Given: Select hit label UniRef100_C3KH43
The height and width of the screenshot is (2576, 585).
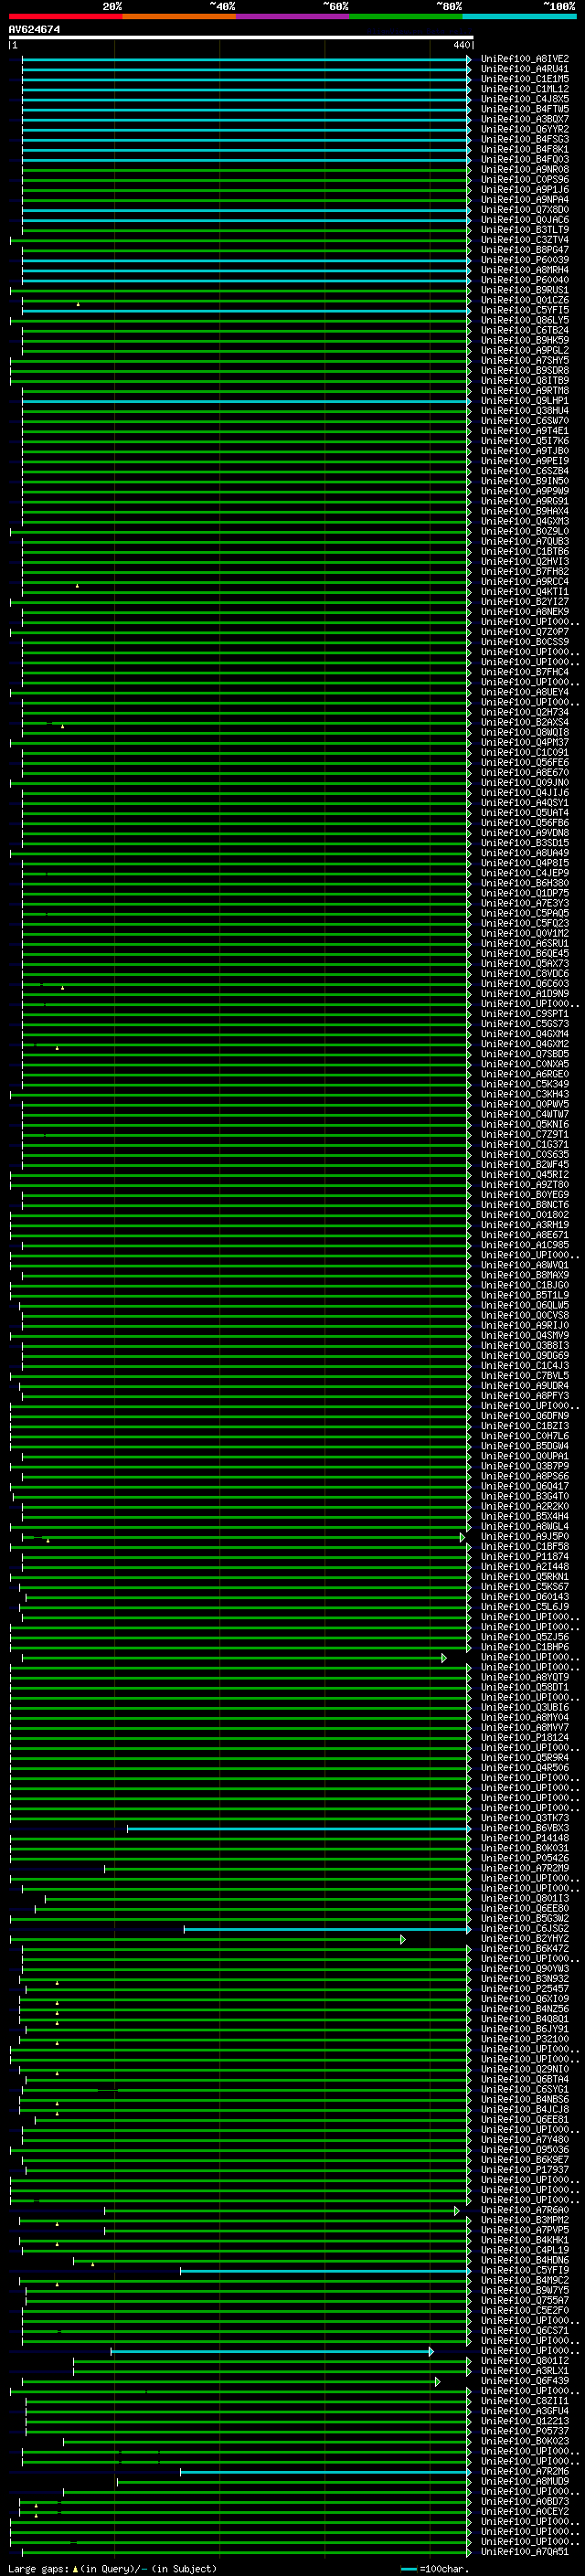Looking at the screenshot, I should click(525, 1094).
